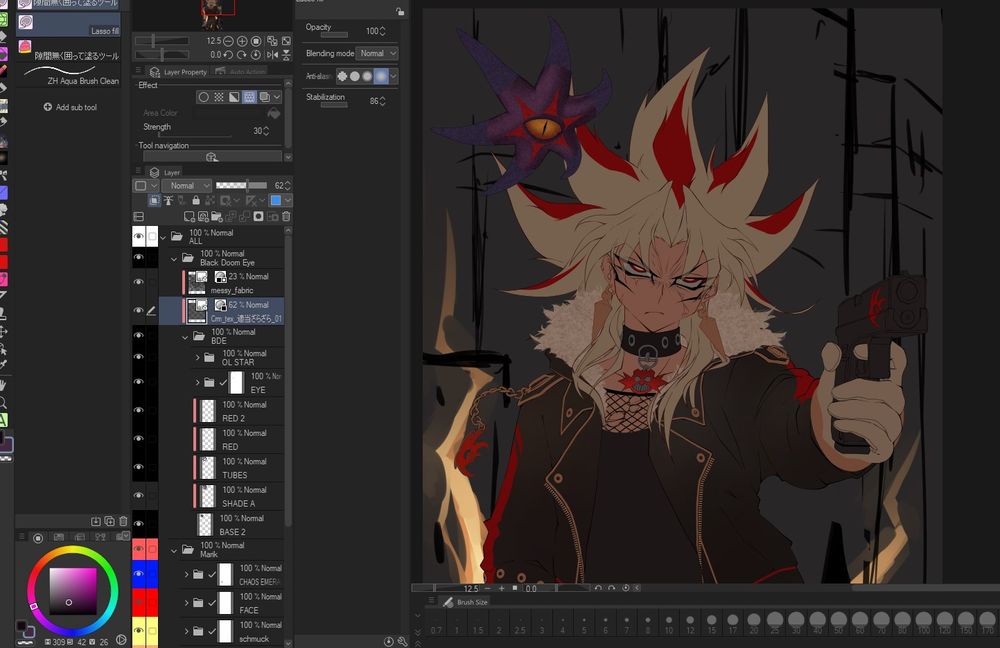Viewport: 1000px width, 648px height.
Task: Expand the schmuck folder
Action: 186,631
